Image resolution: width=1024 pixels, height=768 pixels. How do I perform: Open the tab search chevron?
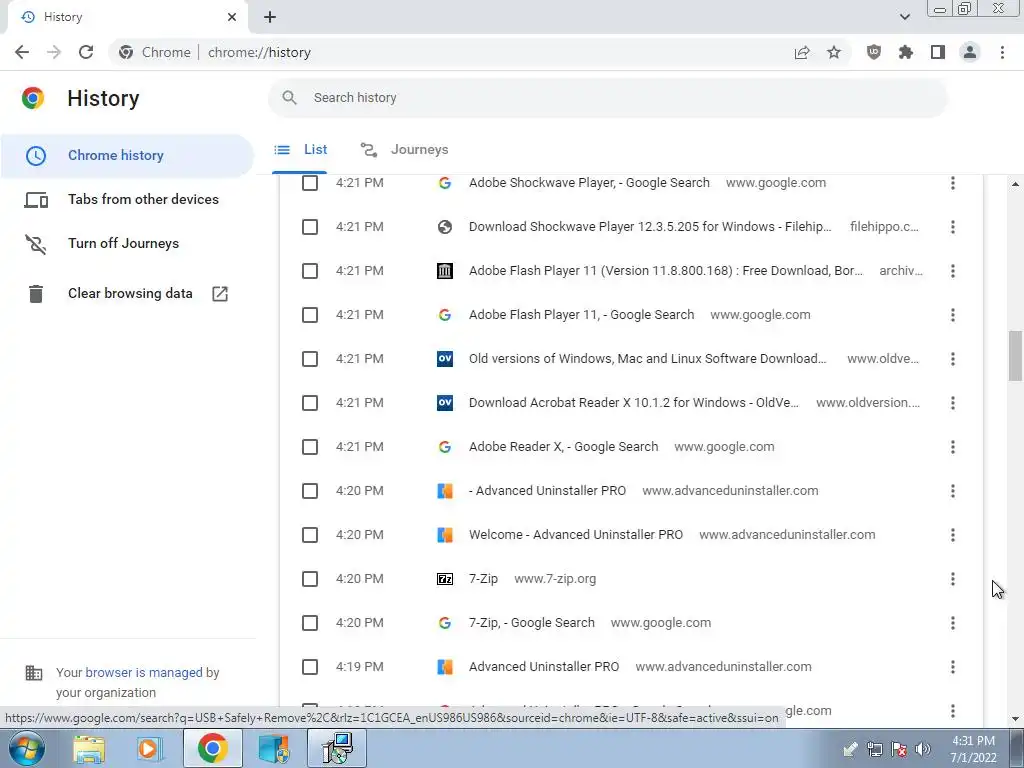(904, 17)
